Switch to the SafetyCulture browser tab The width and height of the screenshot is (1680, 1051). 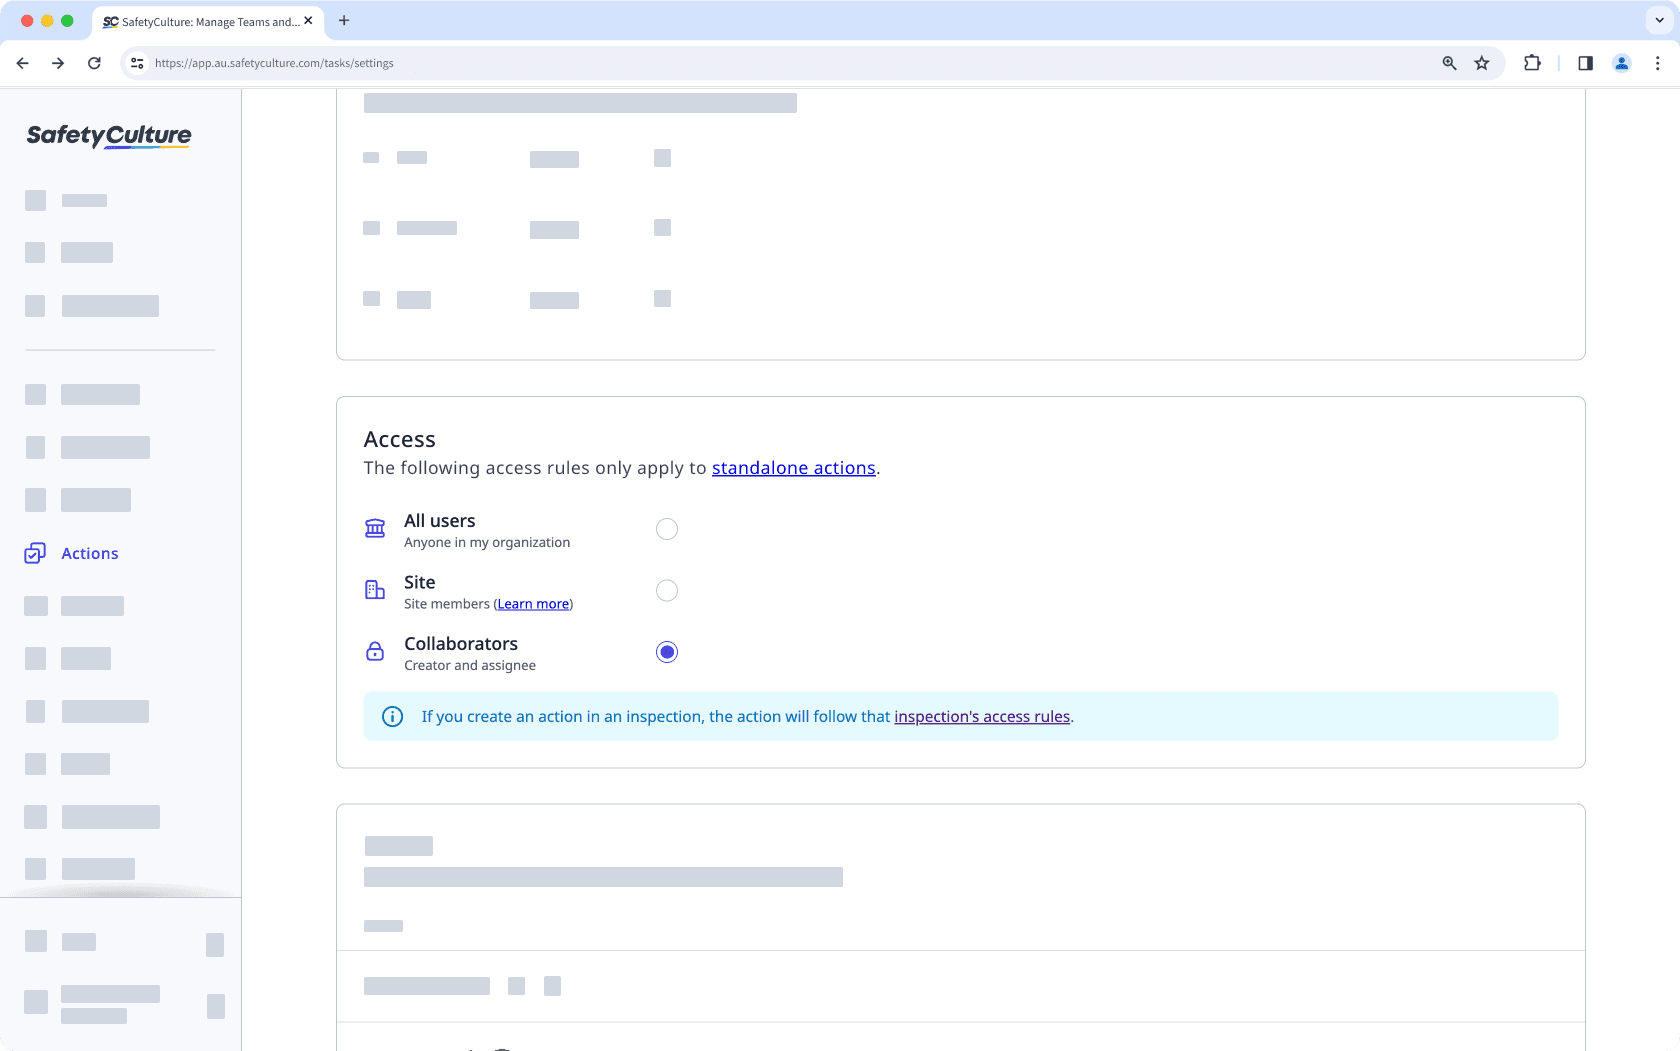[200, 21]
